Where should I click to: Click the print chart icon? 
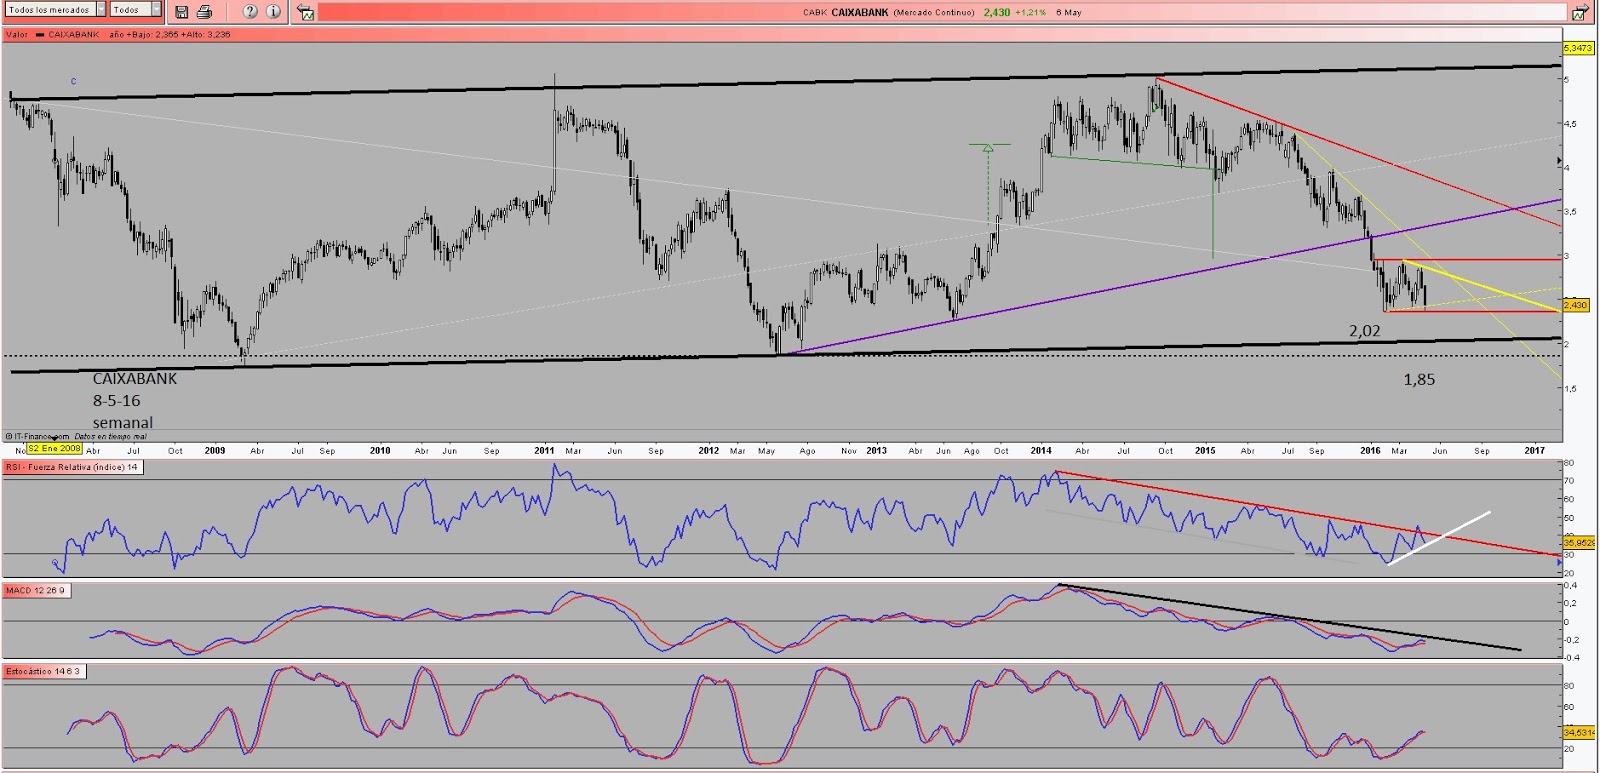[x=204, y=12]
